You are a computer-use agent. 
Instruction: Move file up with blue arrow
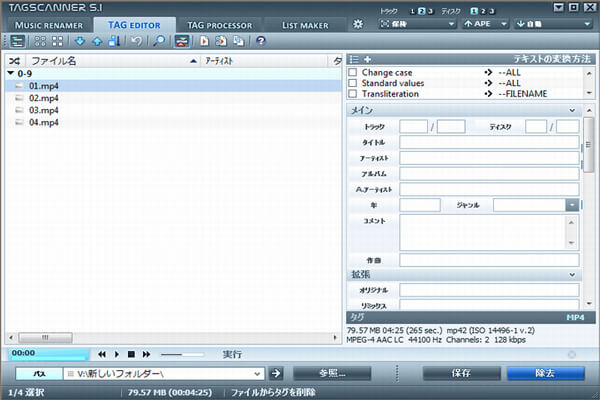(97, 41)
